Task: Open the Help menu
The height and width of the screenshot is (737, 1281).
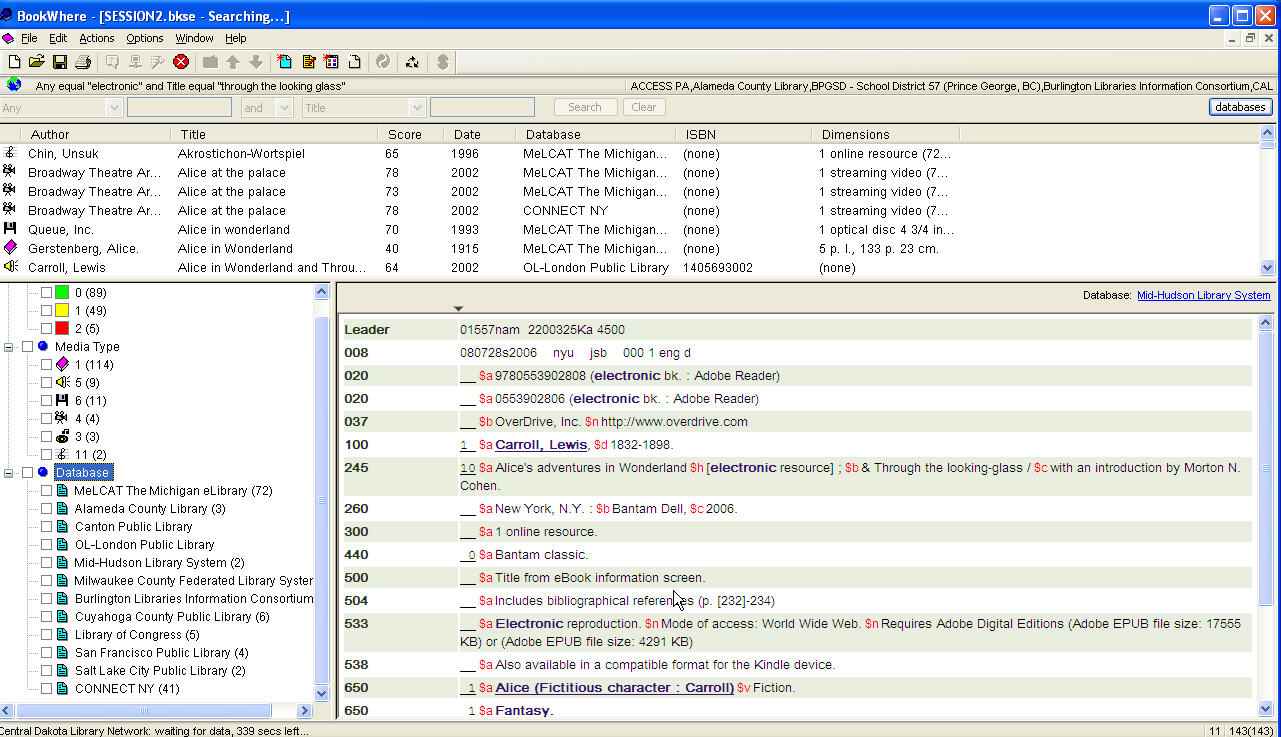Action: pyautogui.click(x=235, y=38)
